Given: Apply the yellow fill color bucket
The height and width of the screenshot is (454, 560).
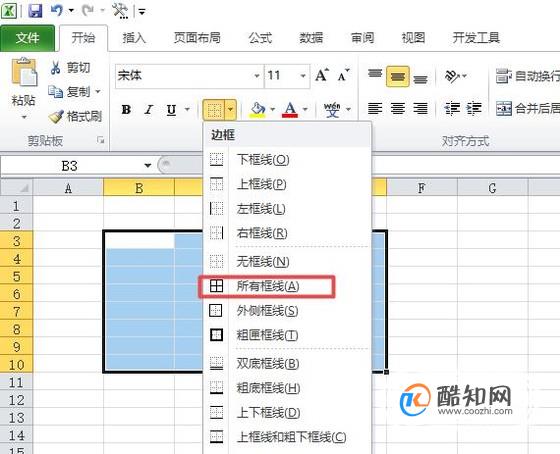Looking at the screenshot, I should pyautogui.click(x=258, y=109).
